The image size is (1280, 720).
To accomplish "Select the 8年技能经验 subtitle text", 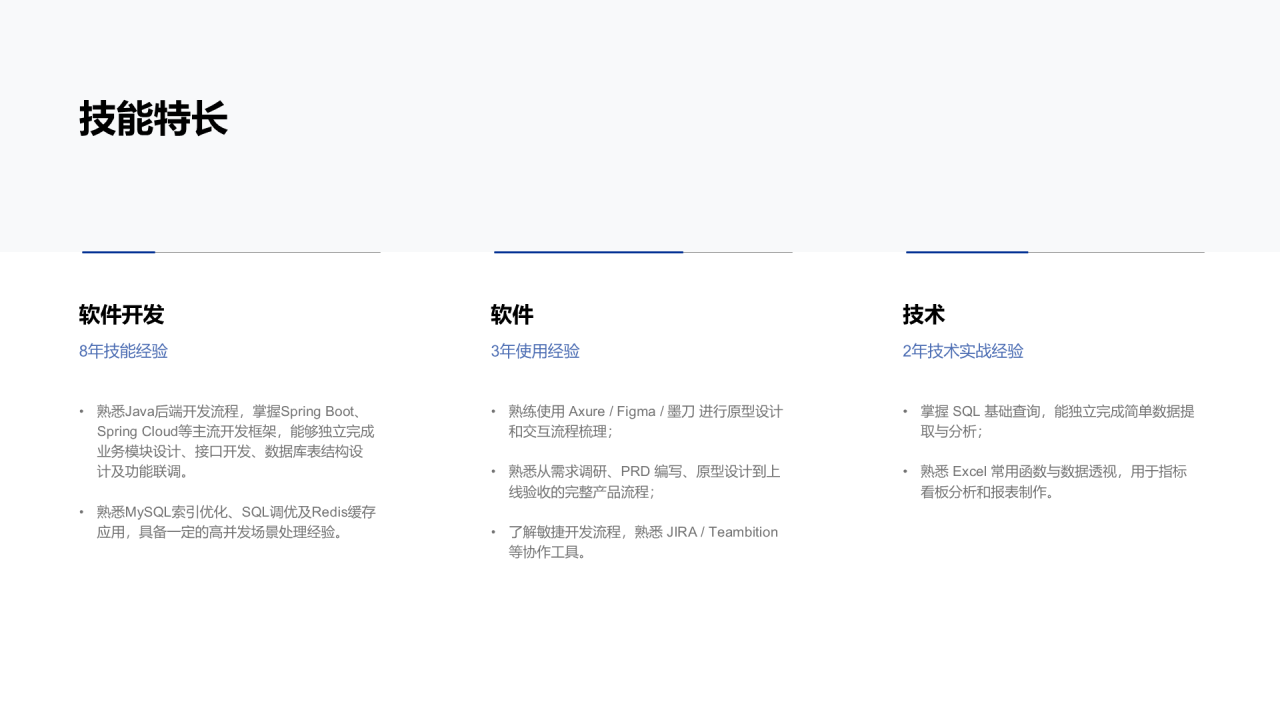I will pos(124,351).
